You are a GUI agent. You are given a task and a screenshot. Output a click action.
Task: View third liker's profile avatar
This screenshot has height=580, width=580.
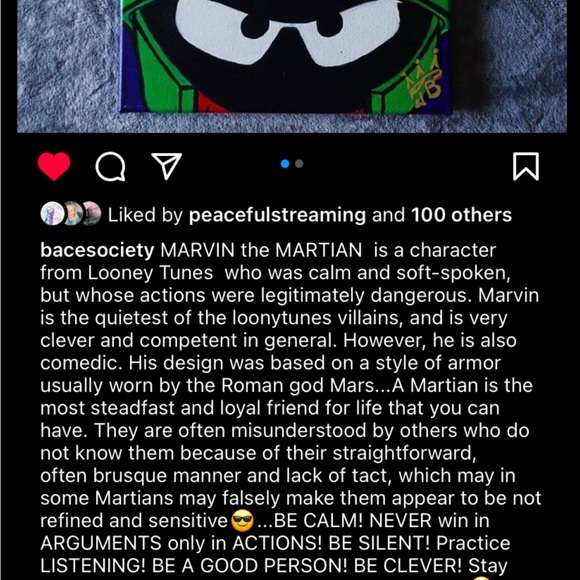coord(92,214)
